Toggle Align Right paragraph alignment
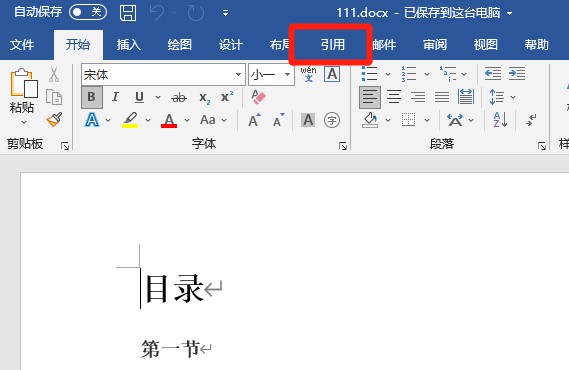Image resolution: width=569 pixels, height=370 pixels. 418,97
